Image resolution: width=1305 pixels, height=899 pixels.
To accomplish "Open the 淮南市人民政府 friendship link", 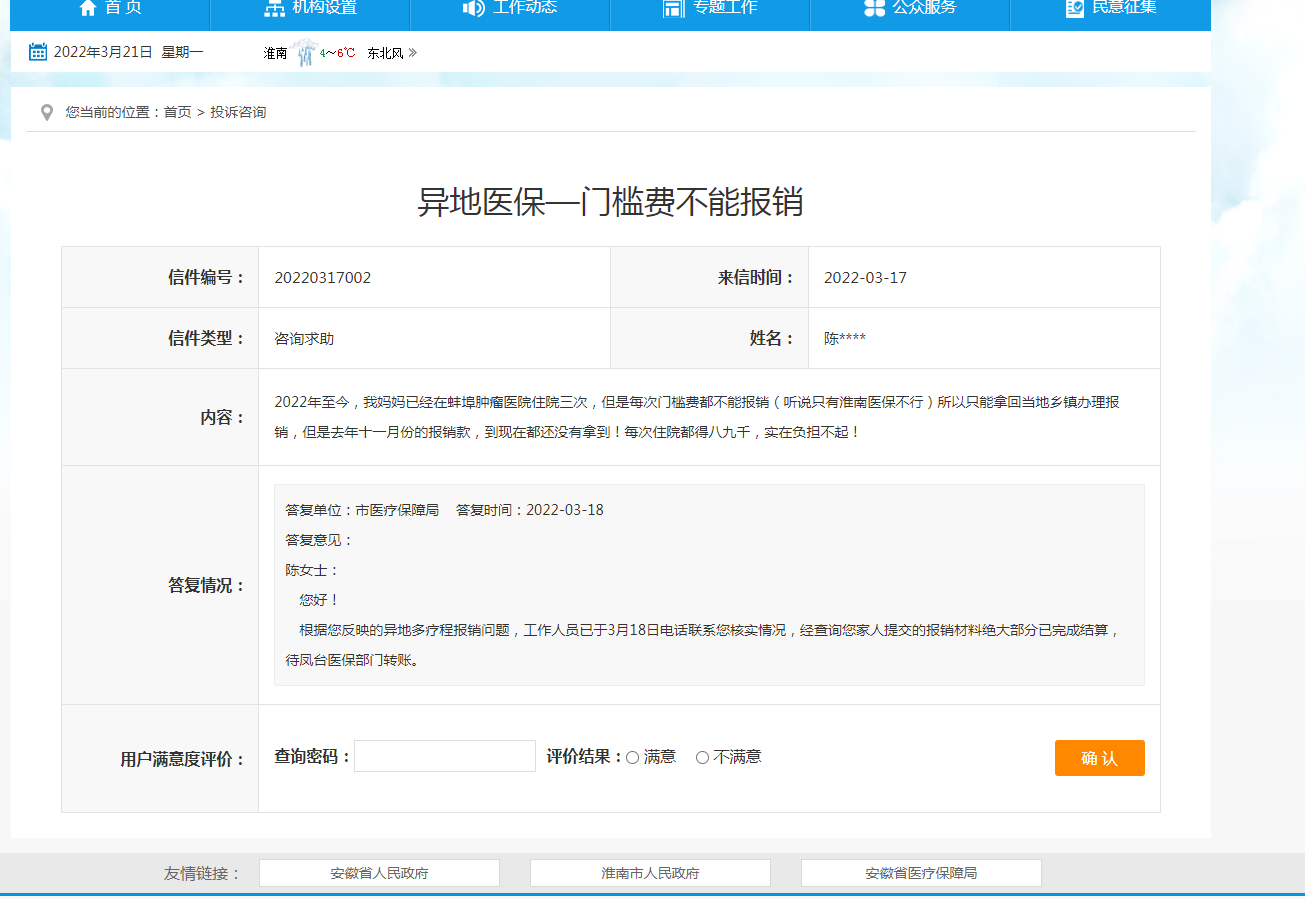I will (x=649, y=872).
